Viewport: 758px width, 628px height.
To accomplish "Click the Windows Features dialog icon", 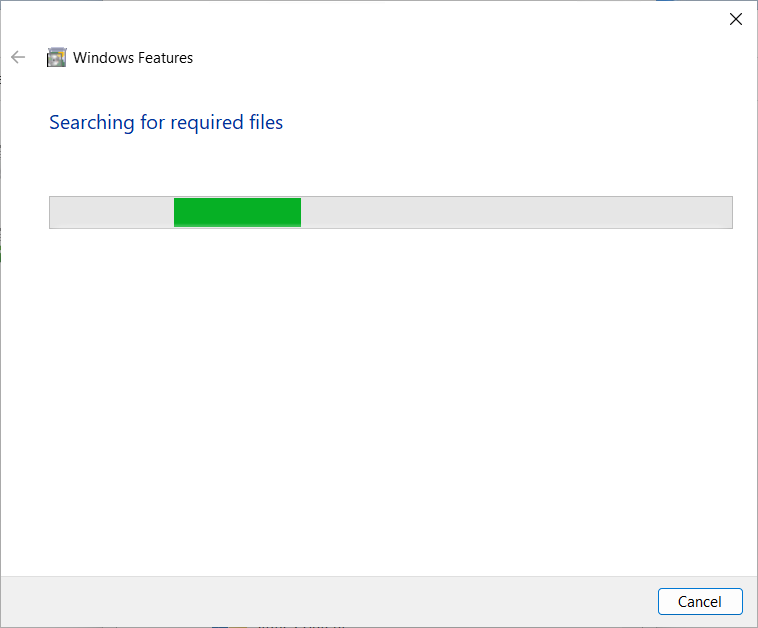I will tap(57, 58).
